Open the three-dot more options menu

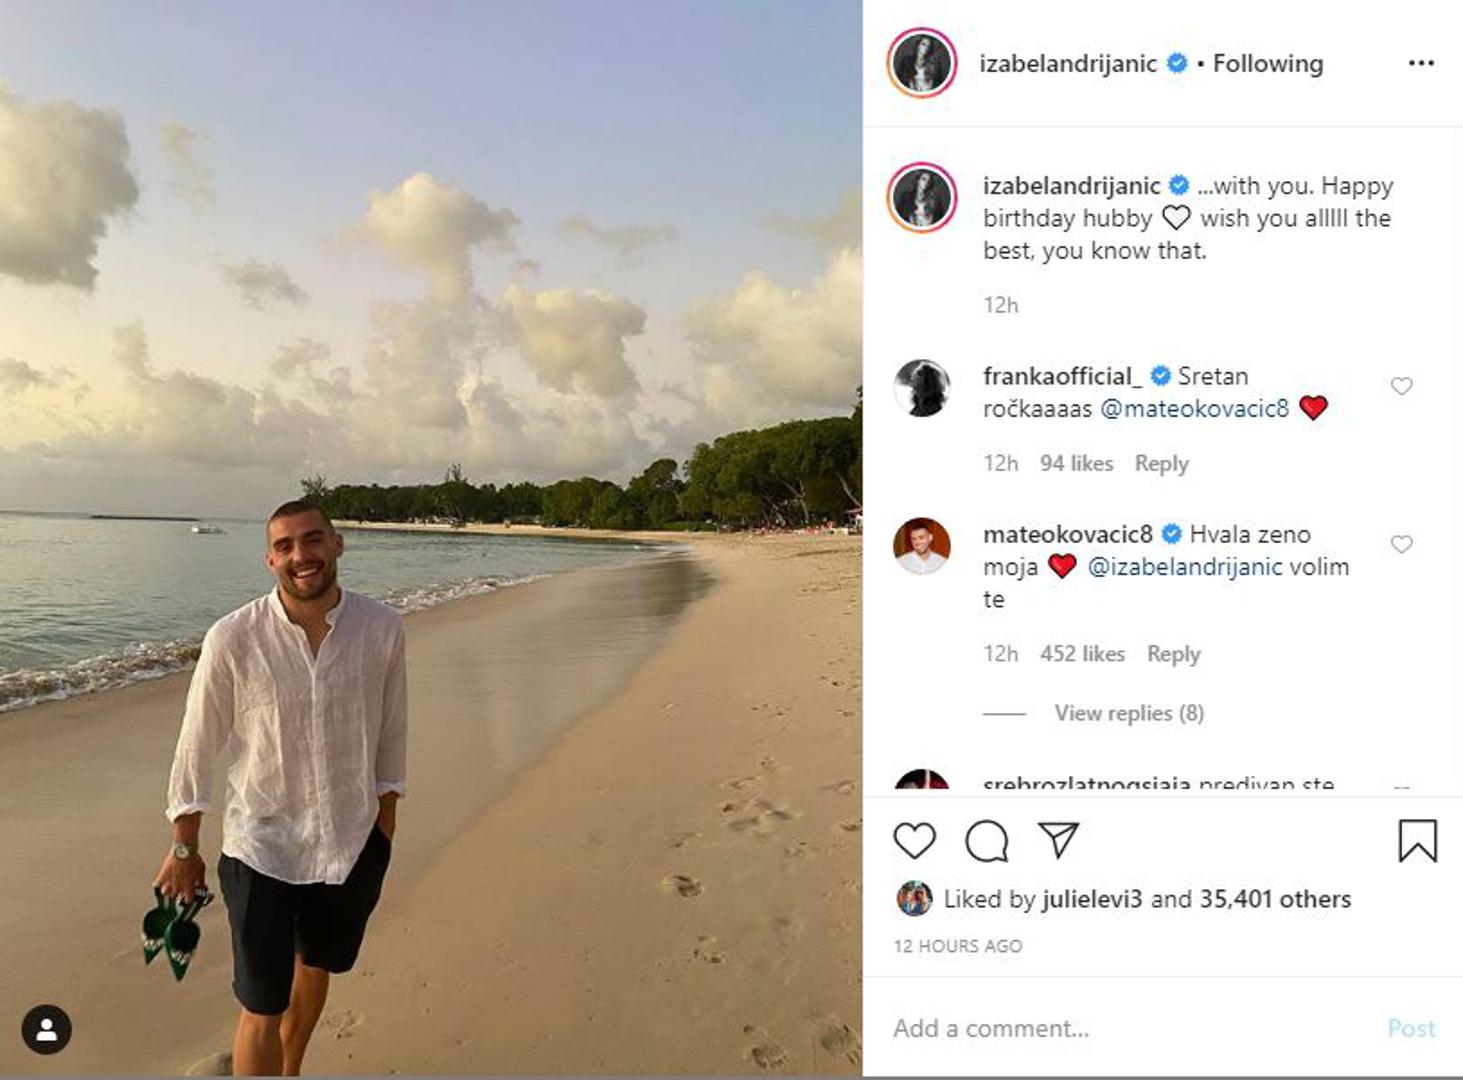tap(1421, 63)
